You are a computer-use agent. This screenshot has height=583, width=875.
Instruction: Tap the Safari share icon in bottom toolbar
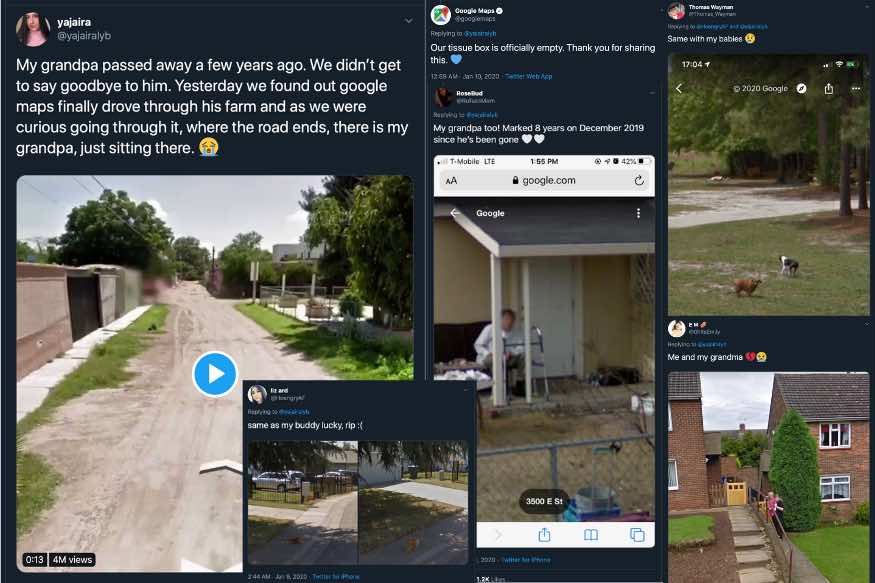pyautogui.click(x=544, y=535)
